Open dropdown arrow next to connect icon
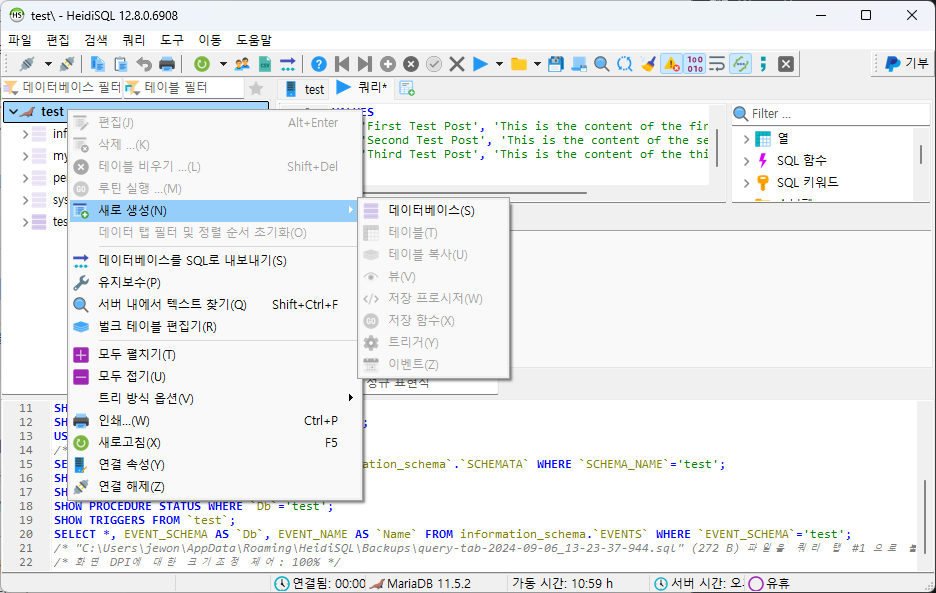 coord(48,64)
